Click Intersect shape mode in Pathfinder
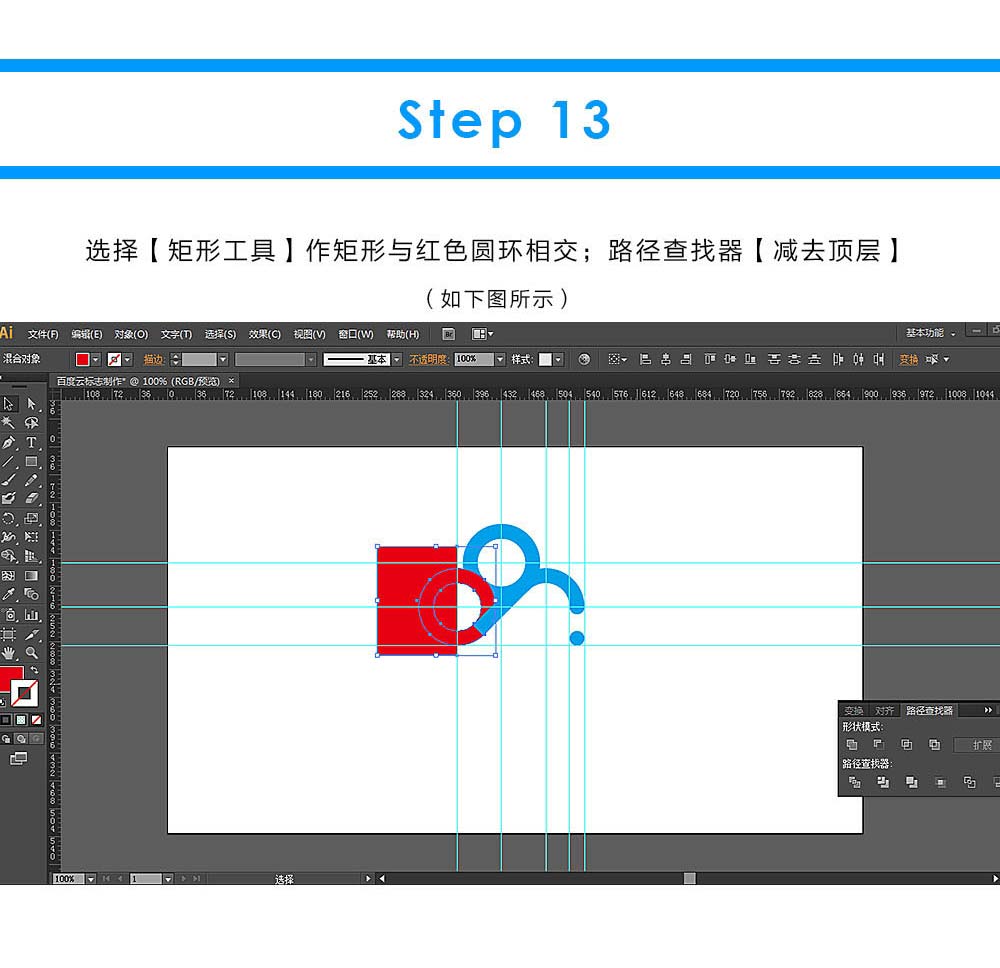This screenshot has height=968, width=1000. coord(906,744)
